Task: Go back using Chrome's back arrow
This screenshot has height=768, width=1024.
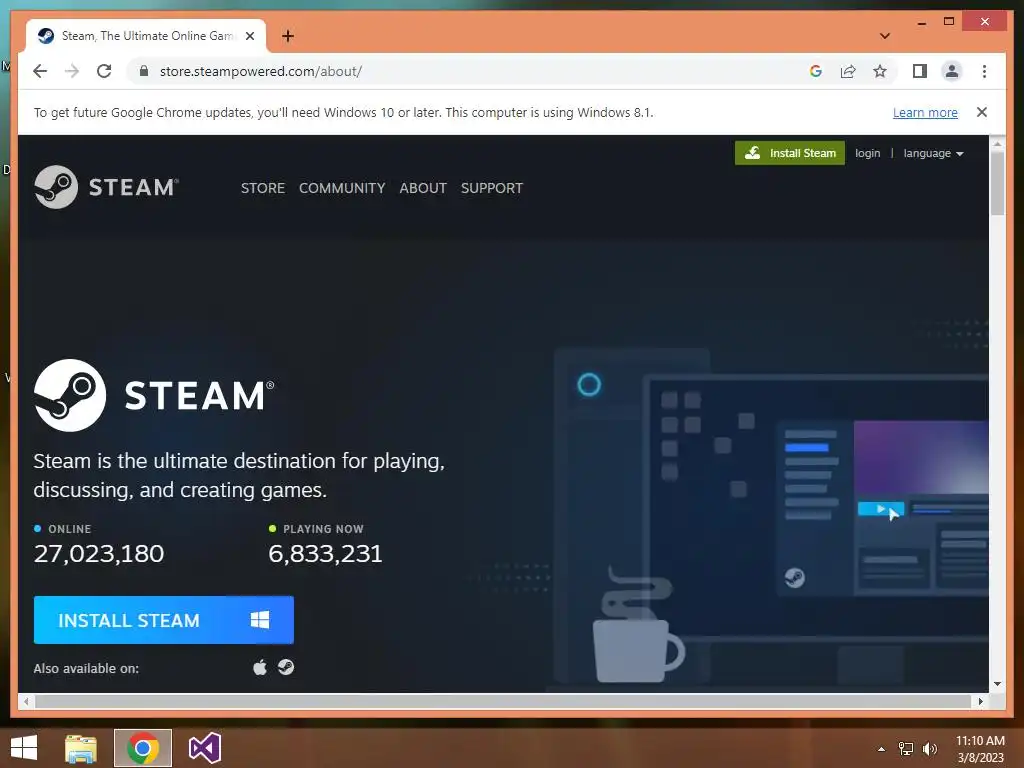Action: [x=40, y=71]
